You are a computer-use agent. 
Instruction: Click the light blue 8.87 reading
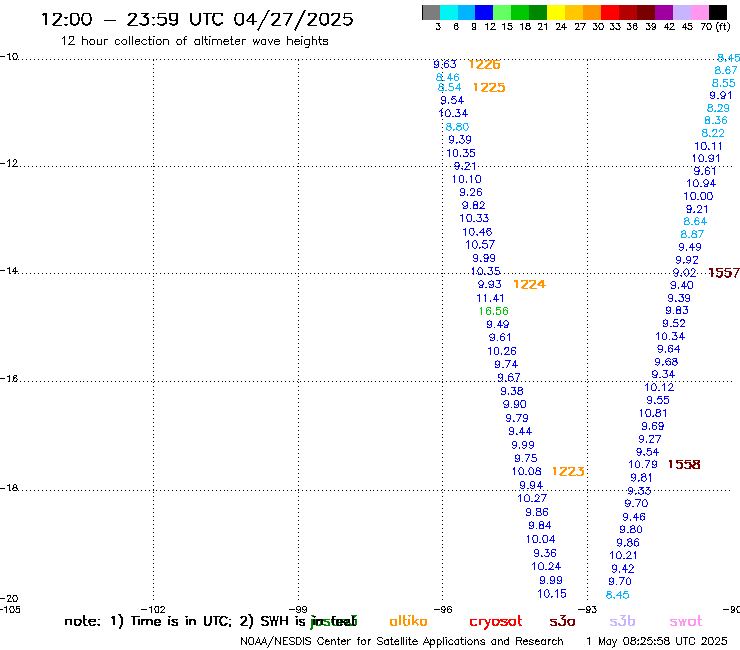692,234
